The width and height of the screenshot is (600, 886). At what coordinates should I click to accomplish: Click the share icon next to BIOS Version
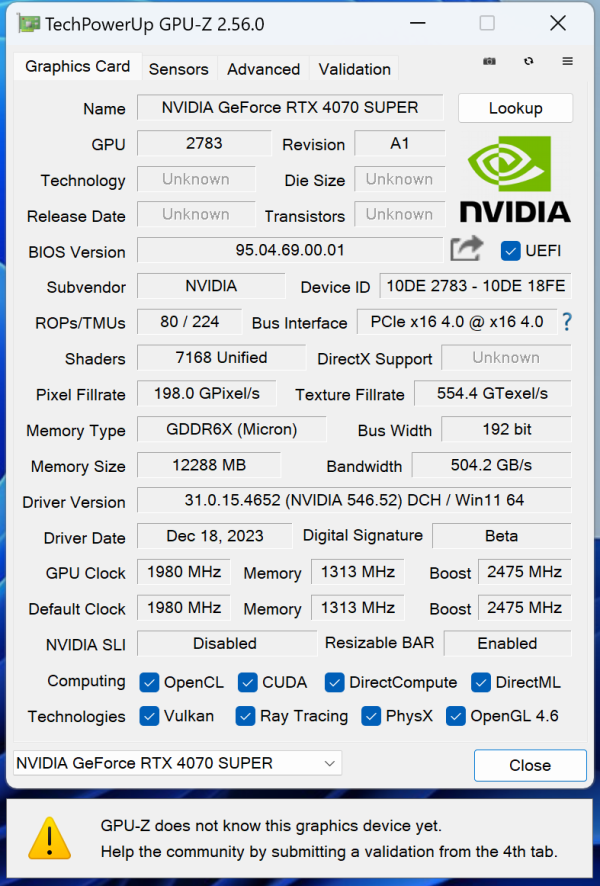point(466,249)
